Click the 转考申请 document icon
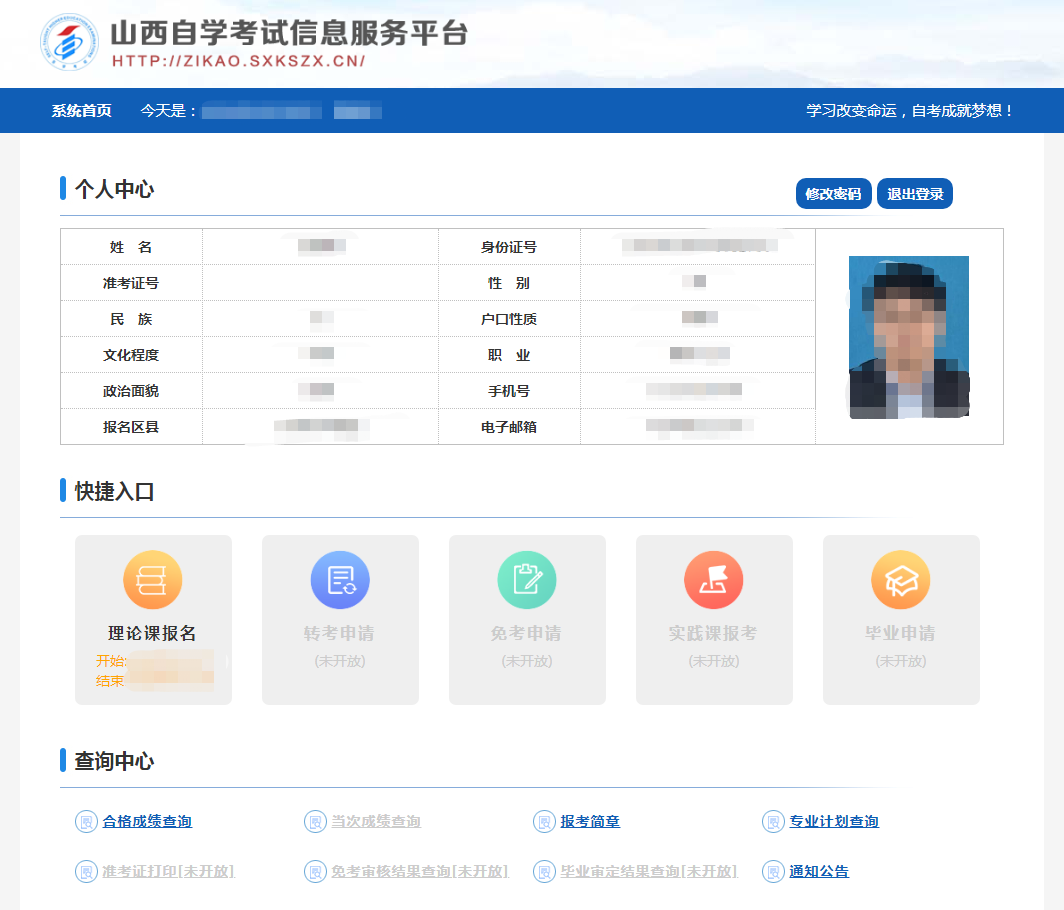This screenshot has width=1064, height=910. pyautogui.click(x=340, y=580)
